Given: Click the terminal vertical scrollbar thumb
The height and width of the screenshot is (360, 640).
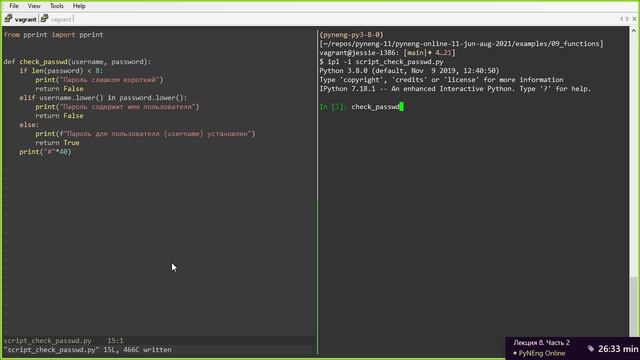Looking at the screenshot, I should click(x=633, y=306).
